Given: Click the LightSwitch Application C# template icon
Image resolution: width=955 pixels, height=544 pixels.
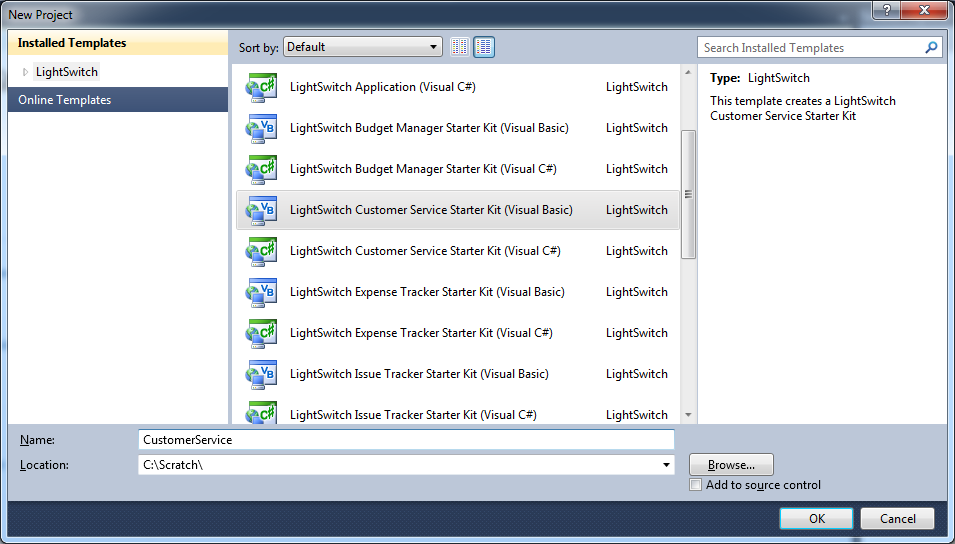Looking at the screenshot, I should [261, 87].
